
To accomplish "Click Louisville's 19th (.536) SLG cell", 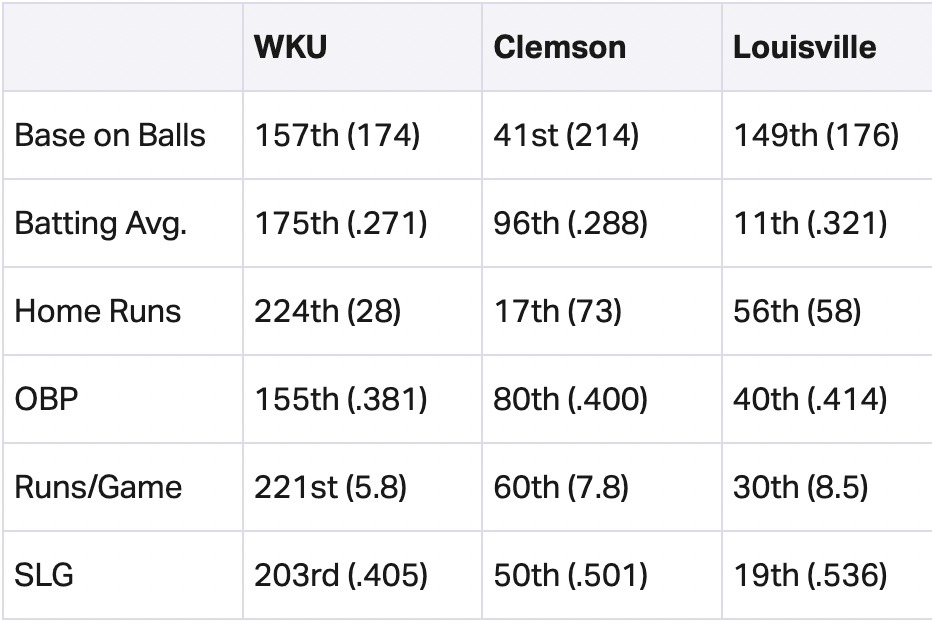I will tap(810, 575).
